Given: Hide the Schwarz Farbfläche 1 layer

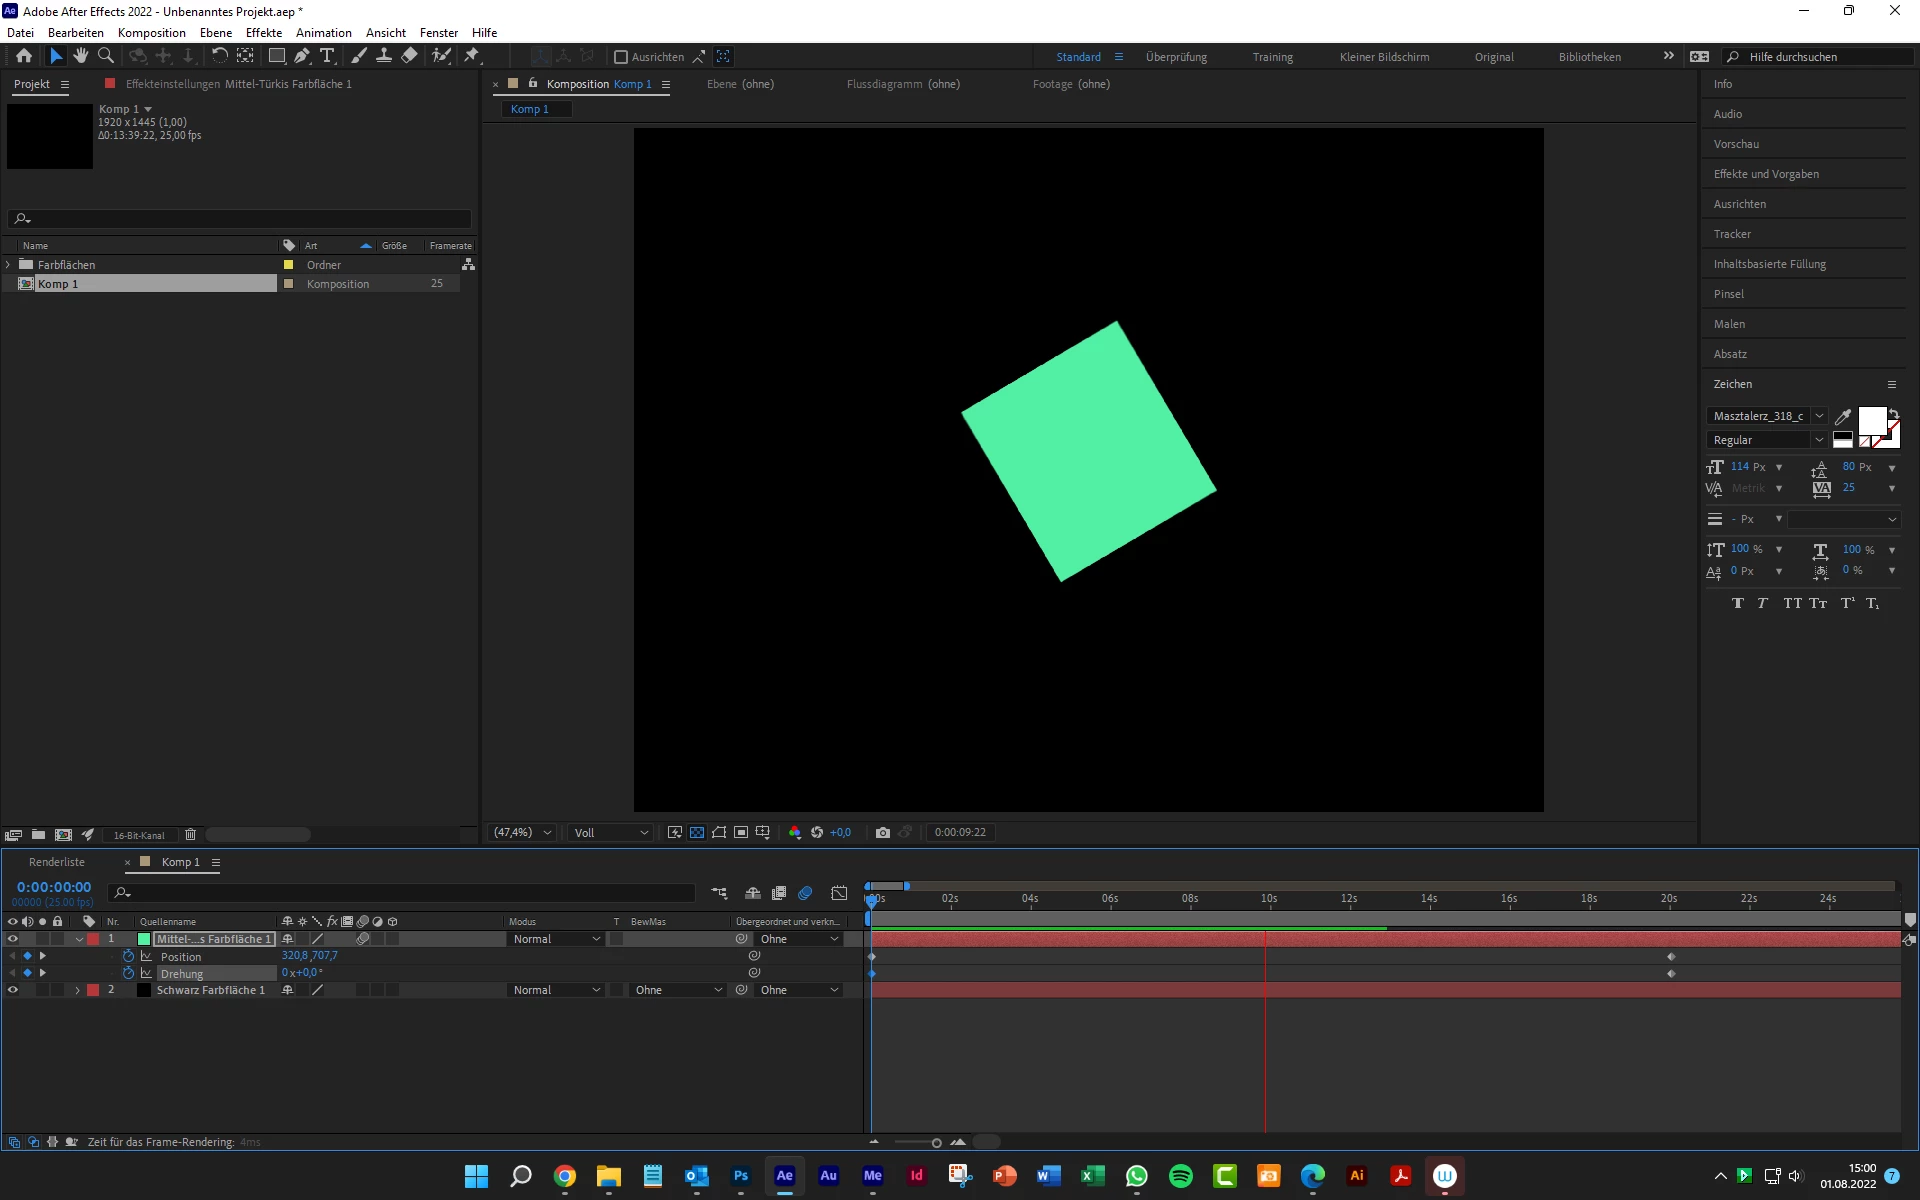Looking at the screenshot, I should pyautogui.click(x=13, y=990).
